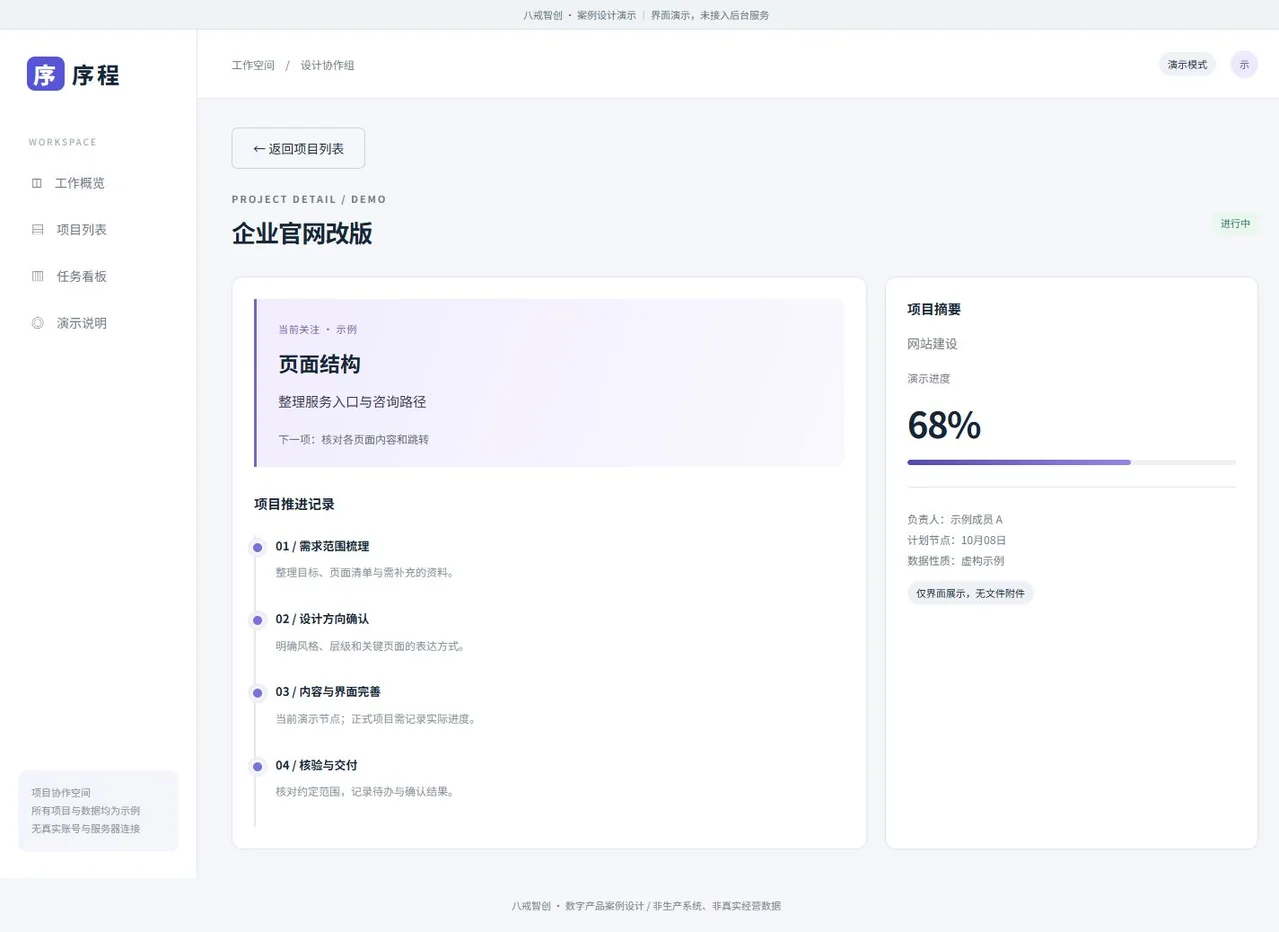Click 明确风格、层级和关键页面的表达方式 description

[370, 646]
